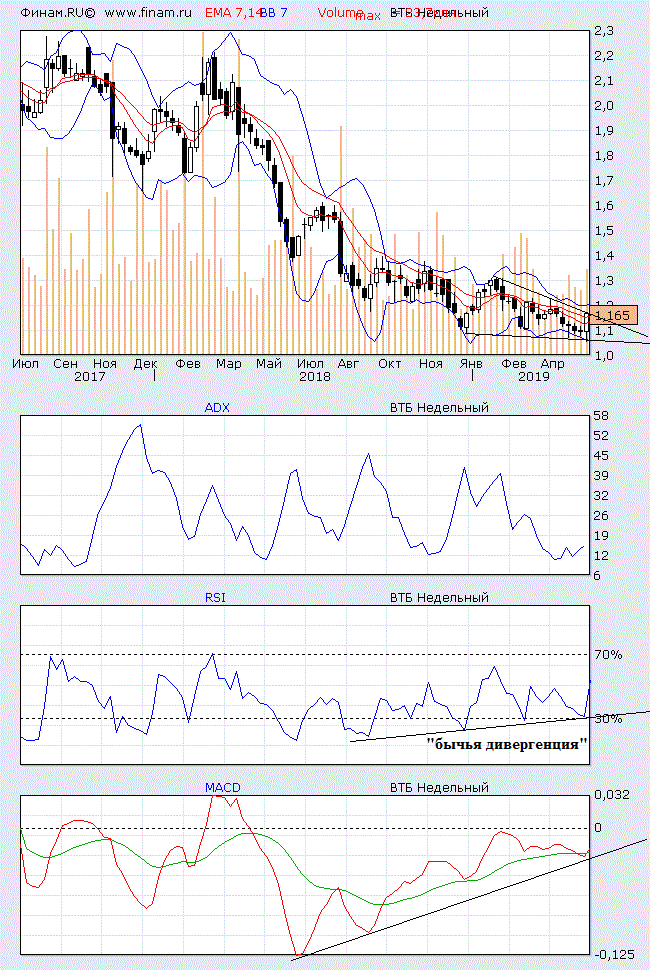Click the 70% level label on RSI
Viewport: 650px width, 970px height.
[x=608, y=655]
